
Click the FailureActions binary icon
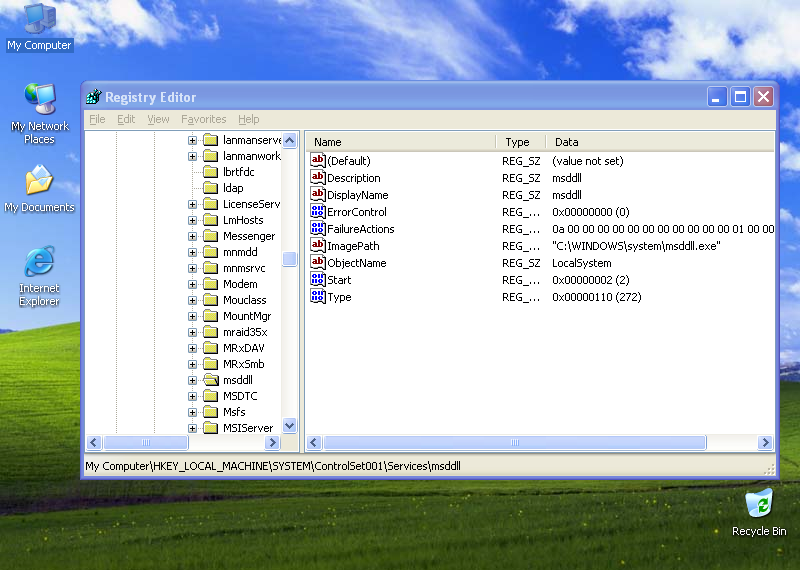coord(317,229)
